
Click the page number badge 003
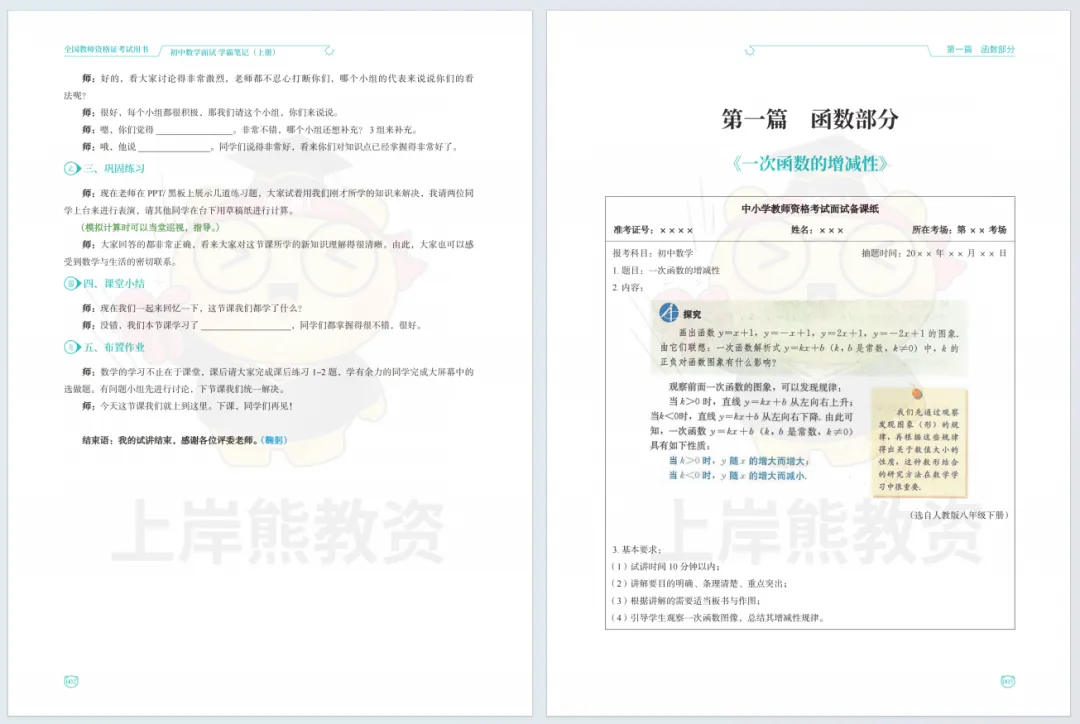pos(1008,681)
